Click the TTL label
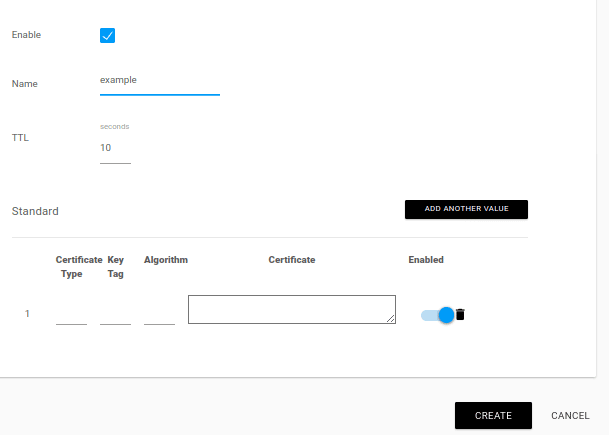609x435 pixels. click(x=20, y=138)
